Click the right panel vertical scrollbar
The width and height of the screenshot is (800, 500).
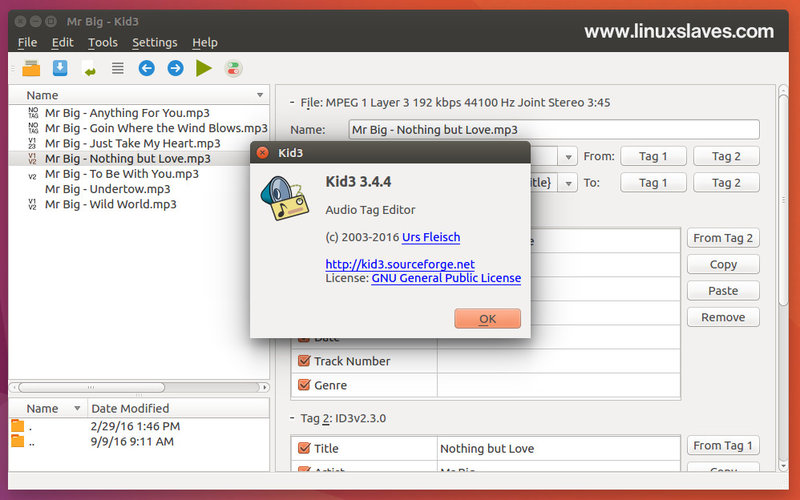click(x=783, y=199)
